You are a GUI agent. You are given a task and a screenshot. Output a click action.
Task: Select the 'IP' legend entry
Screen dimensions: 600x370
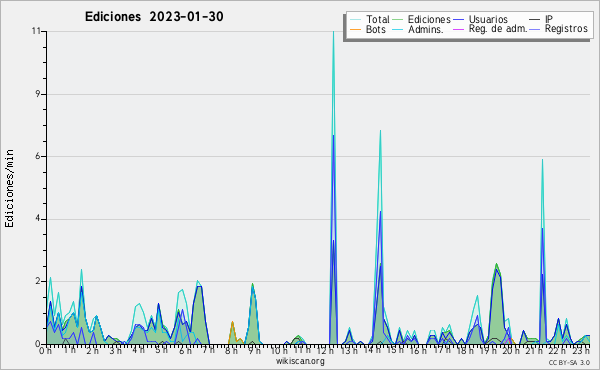click(541, 19)
